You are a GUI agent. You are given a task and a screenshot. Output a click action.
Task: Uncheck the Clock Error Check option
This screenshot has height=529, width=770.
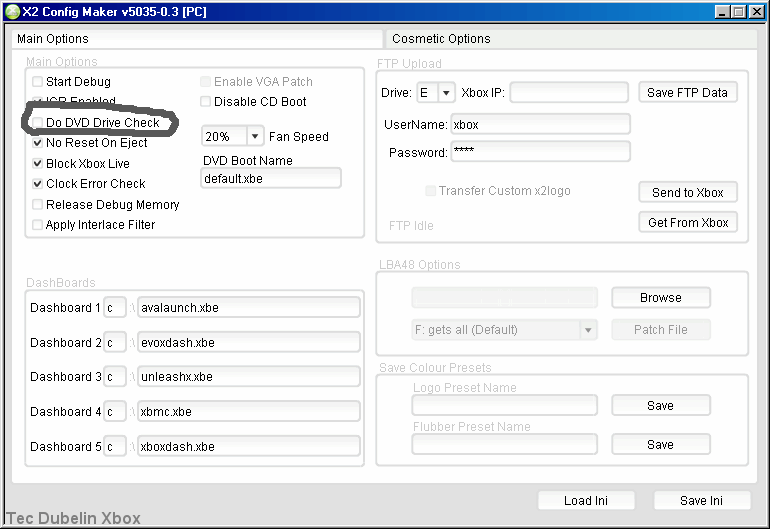click(38, 184)
